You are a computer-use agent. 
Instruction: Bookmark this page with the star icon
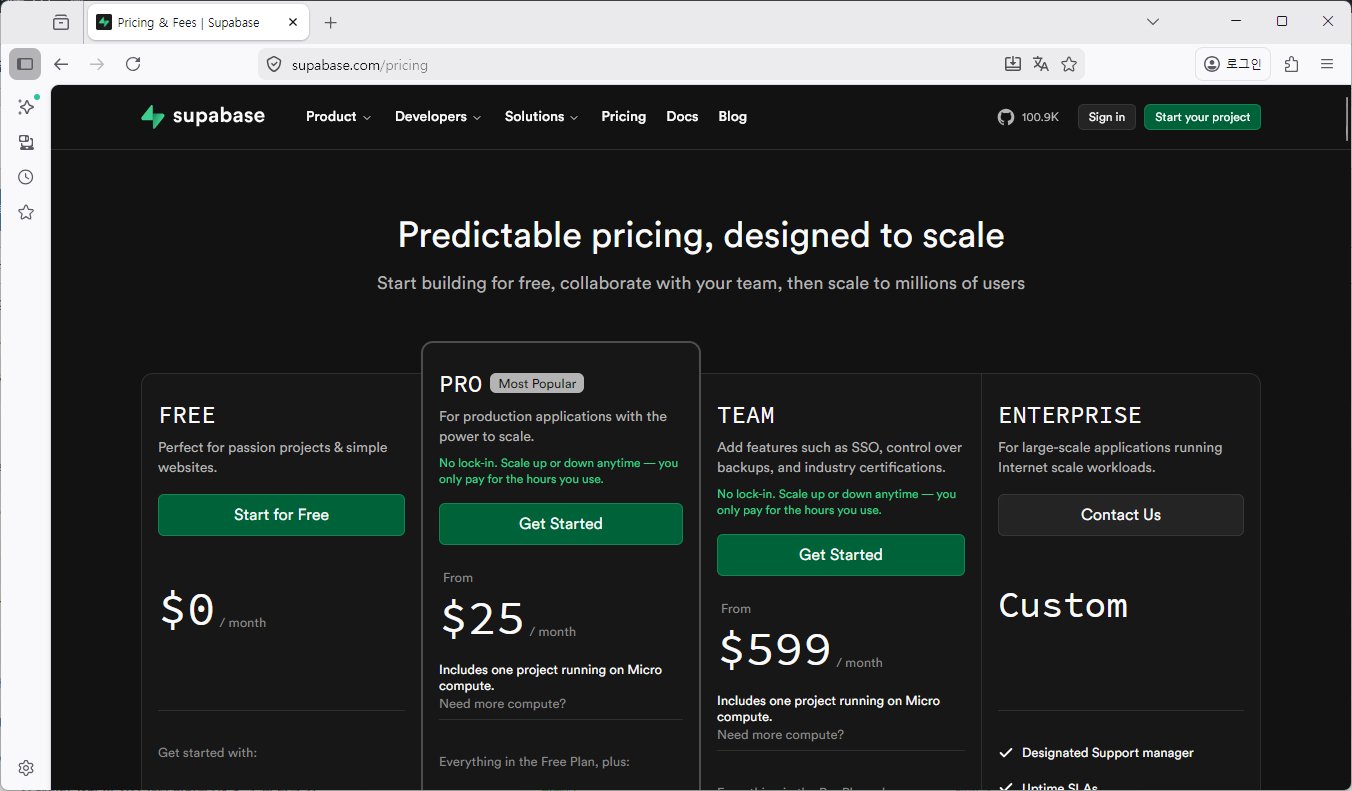[x=1069, y=64]
